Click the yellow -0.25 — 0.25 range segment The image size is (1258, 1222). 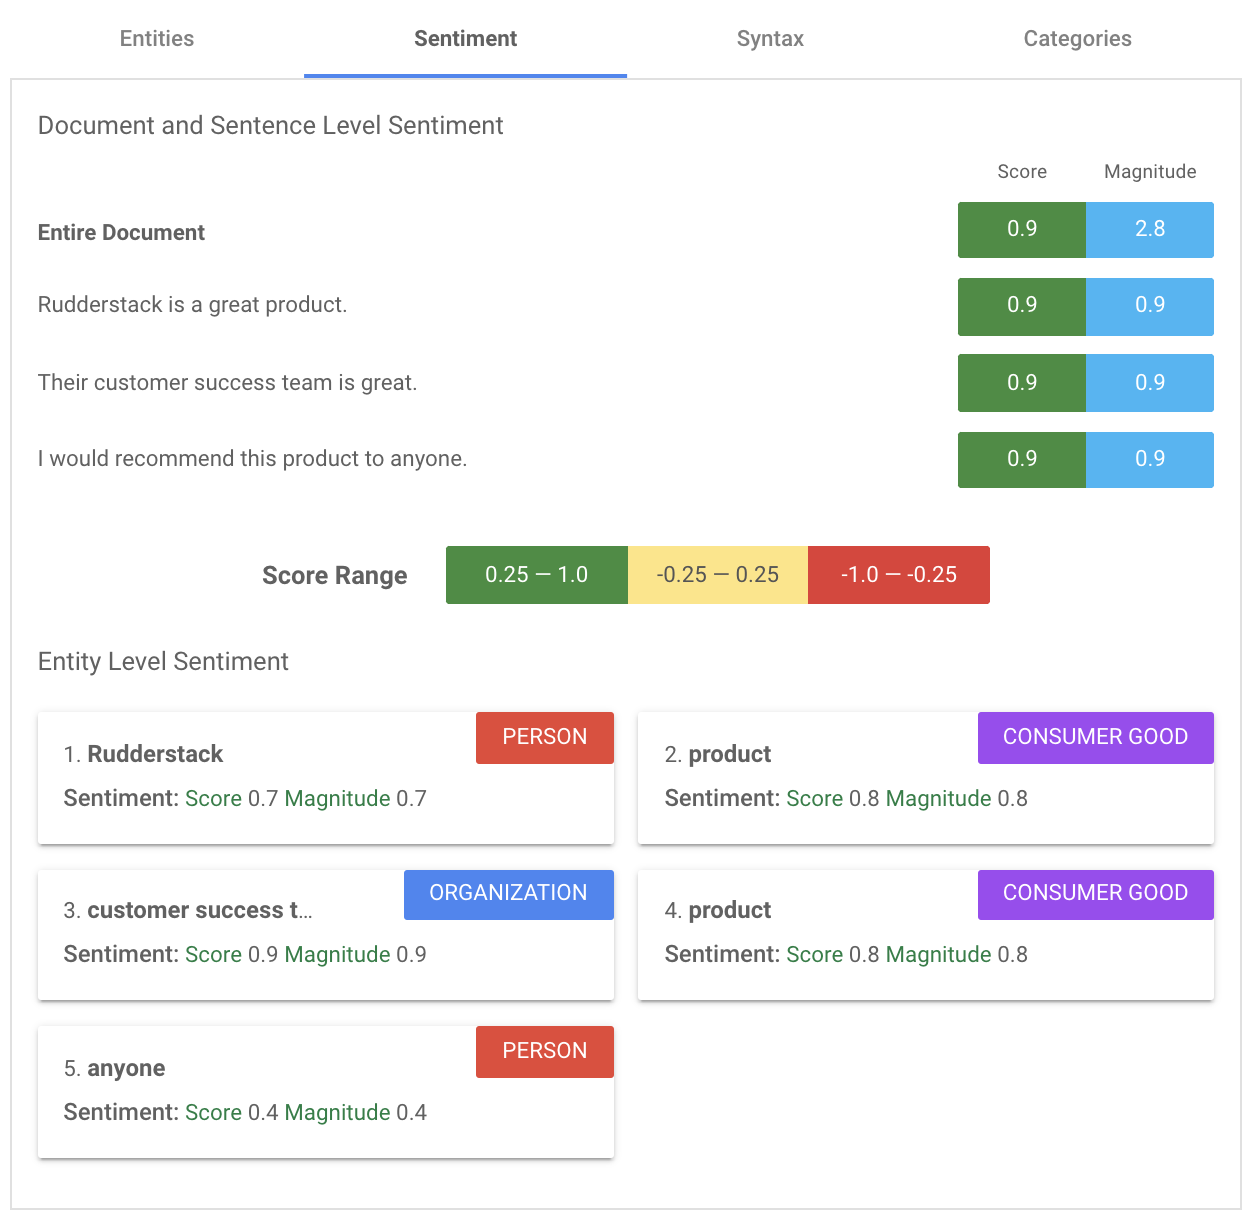[x=717, y=575]
